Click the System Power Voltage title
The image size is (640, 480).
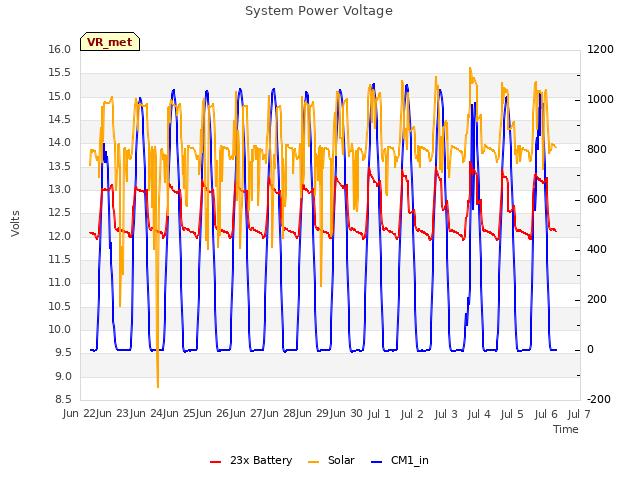pyautogui.click(x=319, y=11)
